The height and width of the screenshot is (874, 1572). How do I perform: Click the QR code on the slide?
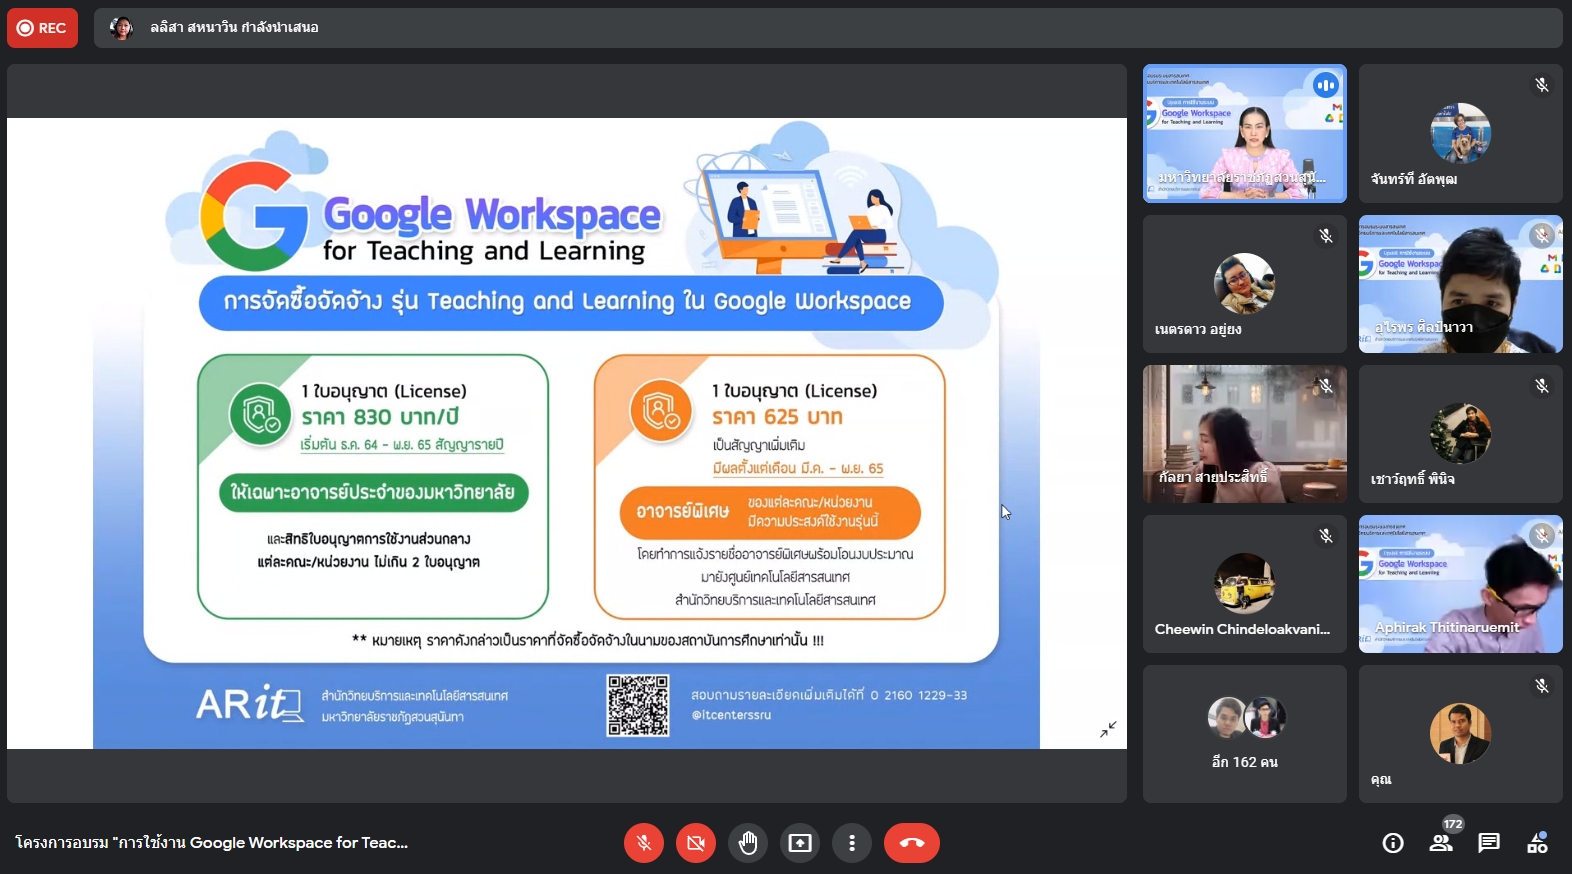click(637, 705)
